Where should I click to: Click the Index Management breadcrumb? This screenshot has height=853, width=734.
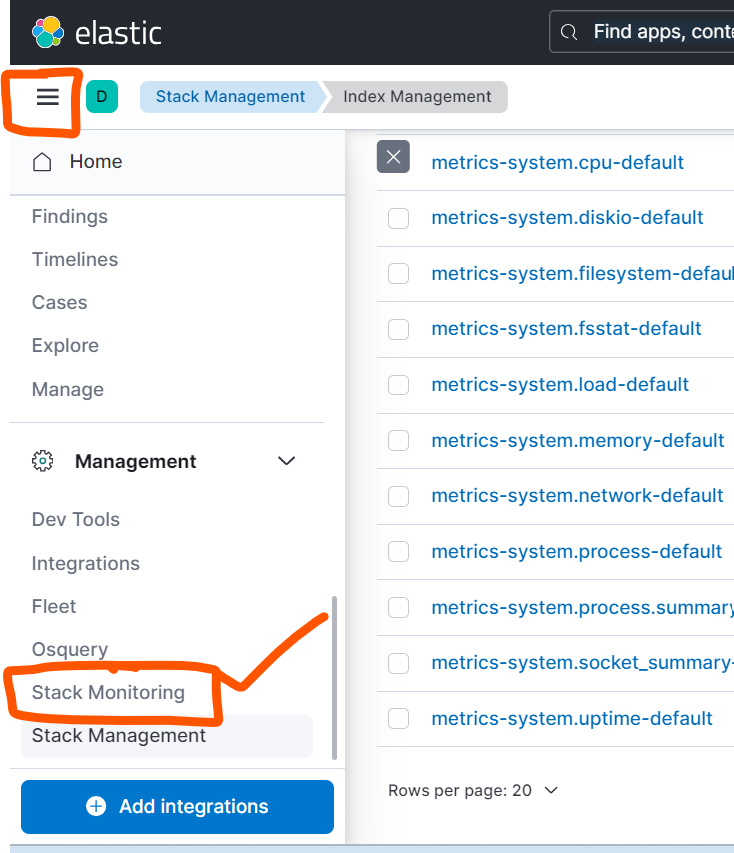[417, 97]
